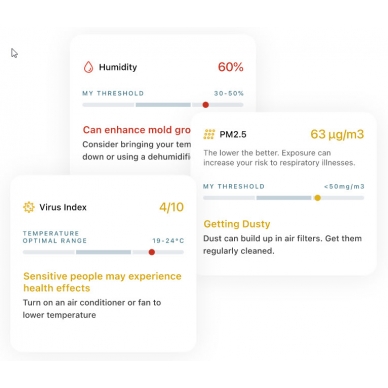
Task: Click Sensitive people may experience health effects
Action: [x=102, y=282]
